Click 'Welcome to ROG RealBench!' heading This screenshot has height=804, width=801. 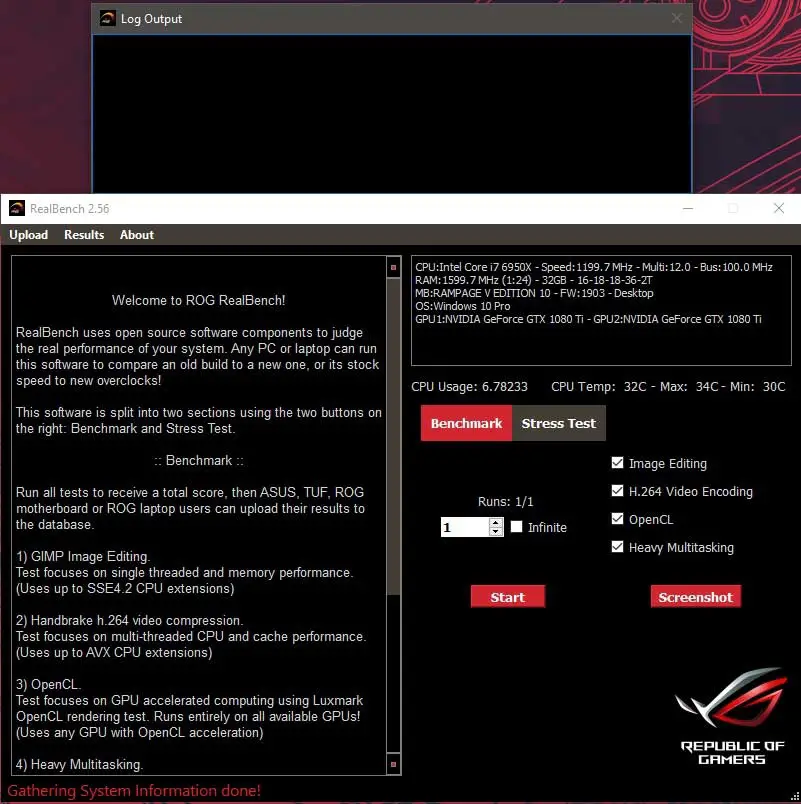(x=198, y=300)
